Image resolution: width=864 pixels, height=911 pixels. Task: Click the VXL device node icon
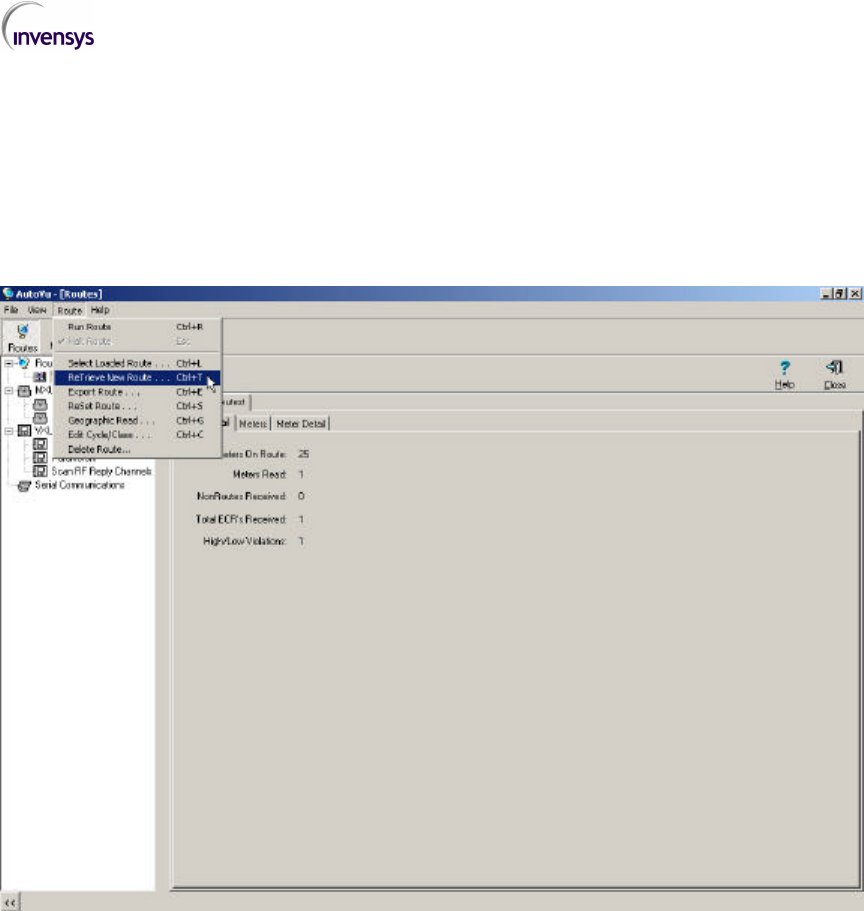24,431
